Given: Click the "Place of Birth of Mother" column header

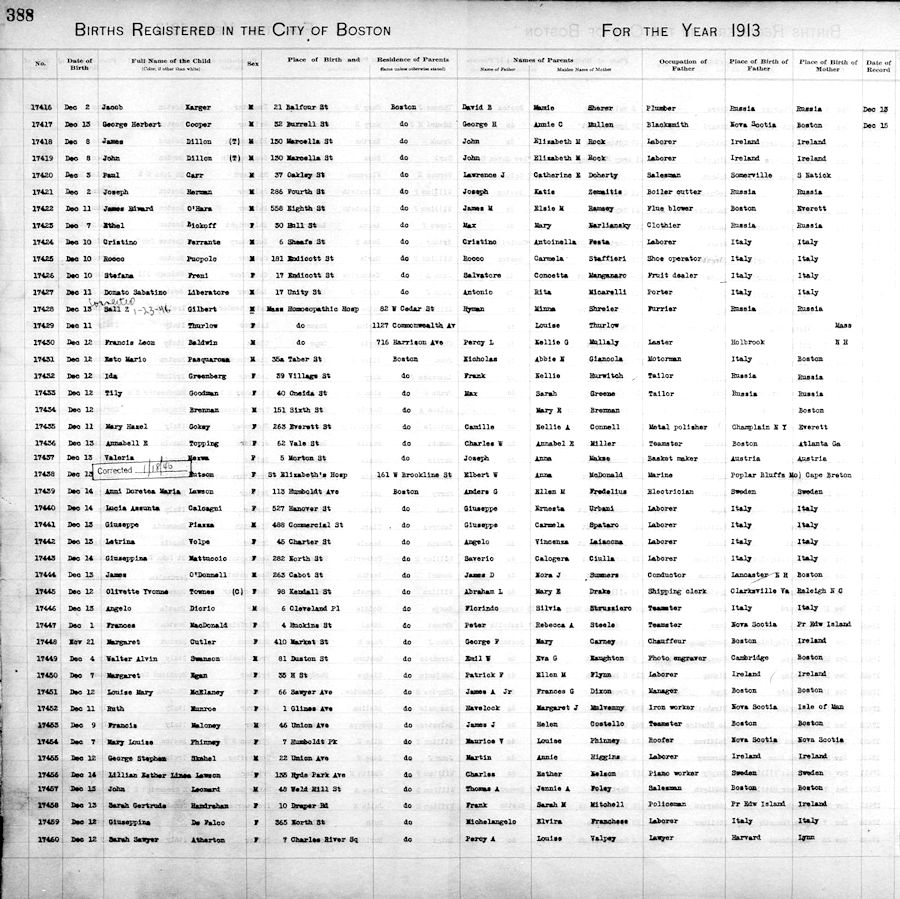Looking at the screenshot, I should (x=828, y=65).
